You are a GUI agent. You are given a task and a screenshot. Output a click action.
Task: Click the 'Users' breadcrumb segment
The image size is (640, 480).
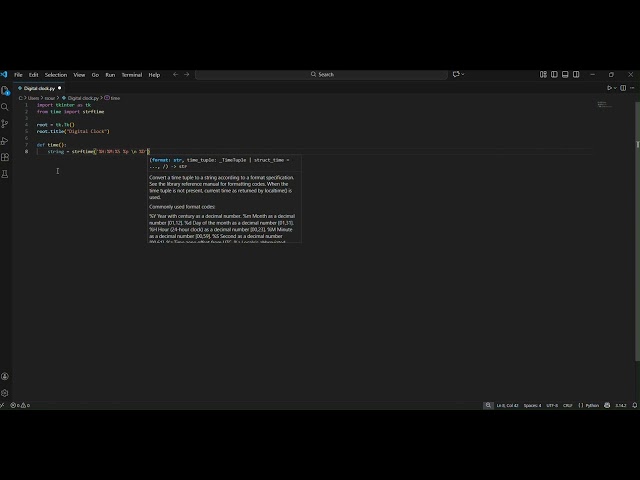[x=33, y=98]
